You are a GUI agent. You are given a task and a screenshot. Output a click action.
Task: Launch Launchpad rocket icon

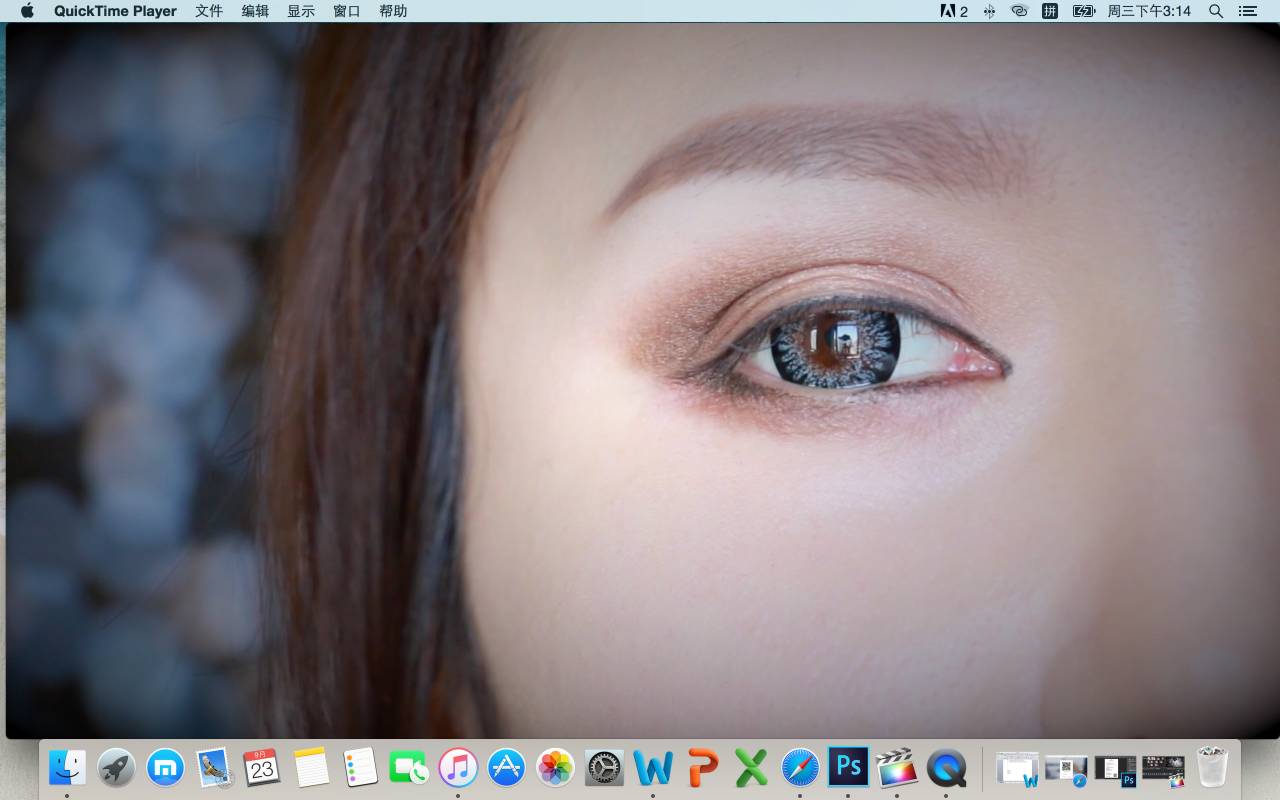click(x=116, y=768)
